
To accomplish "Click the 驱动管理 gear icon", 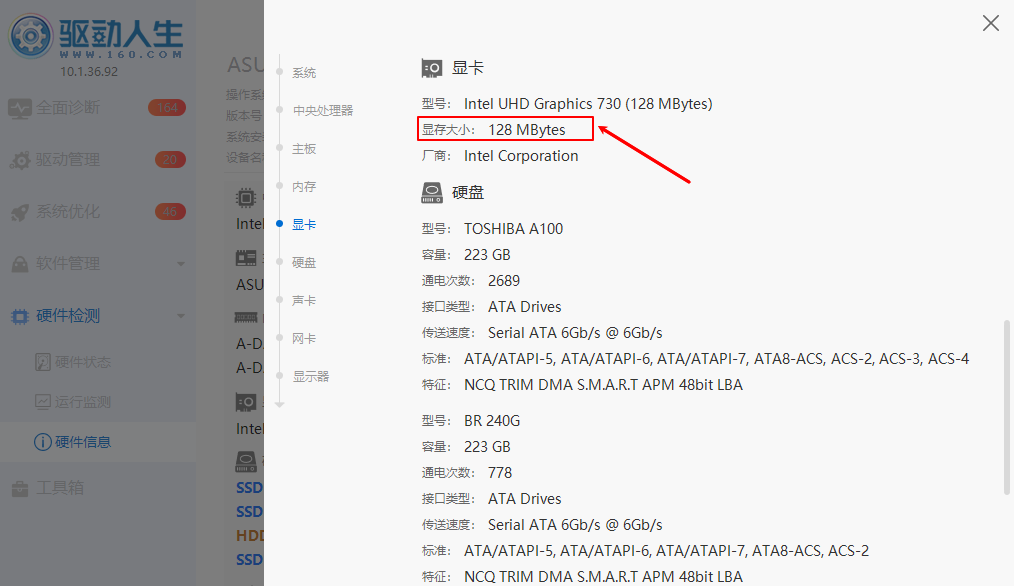I will coord(20,160).
